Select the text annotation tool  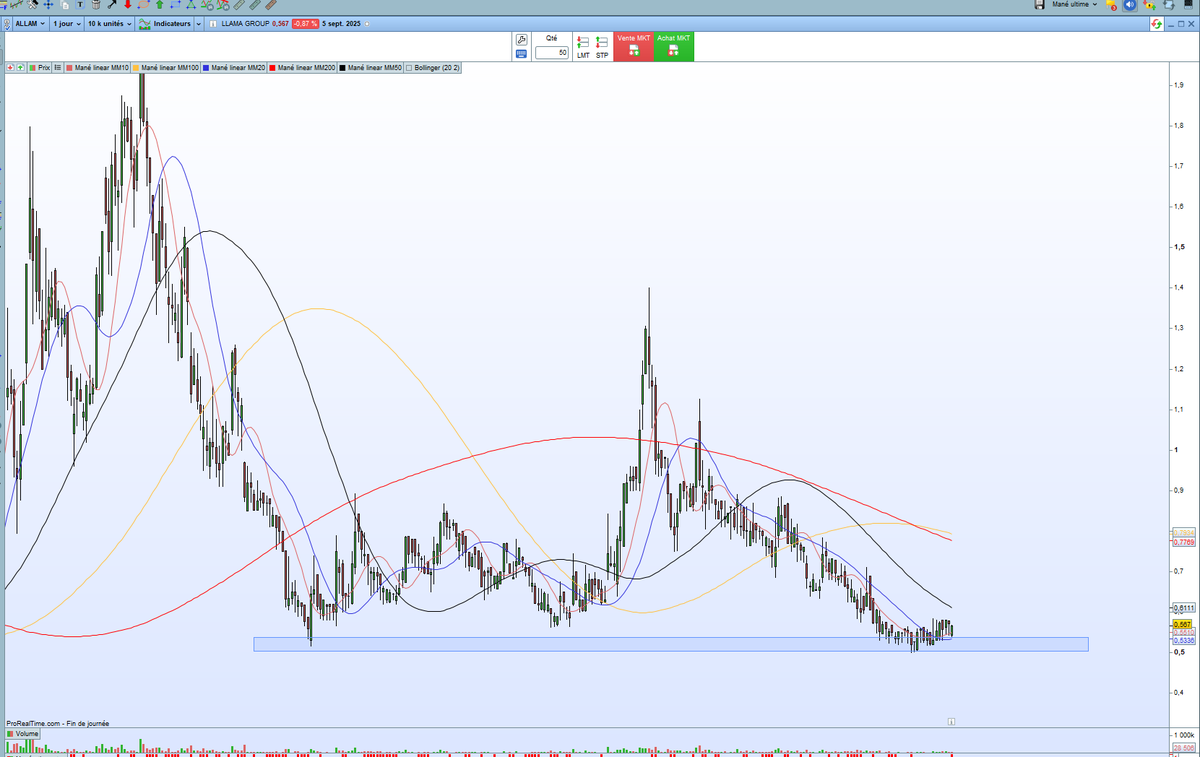(x=80, y=5)
